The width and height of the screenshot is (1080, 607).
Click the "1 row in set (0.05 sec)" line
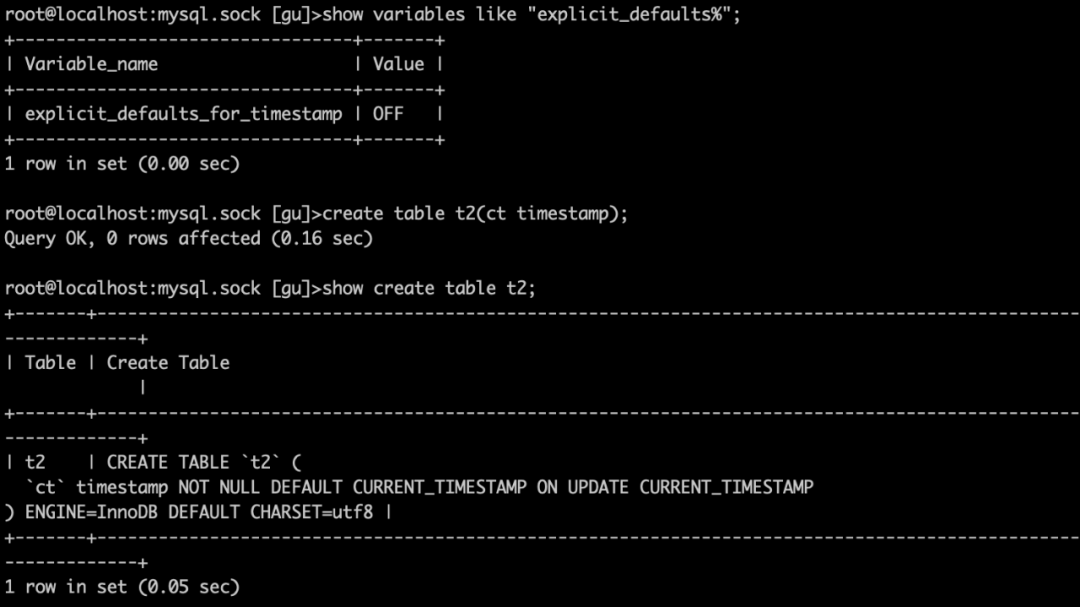(122, 586)
